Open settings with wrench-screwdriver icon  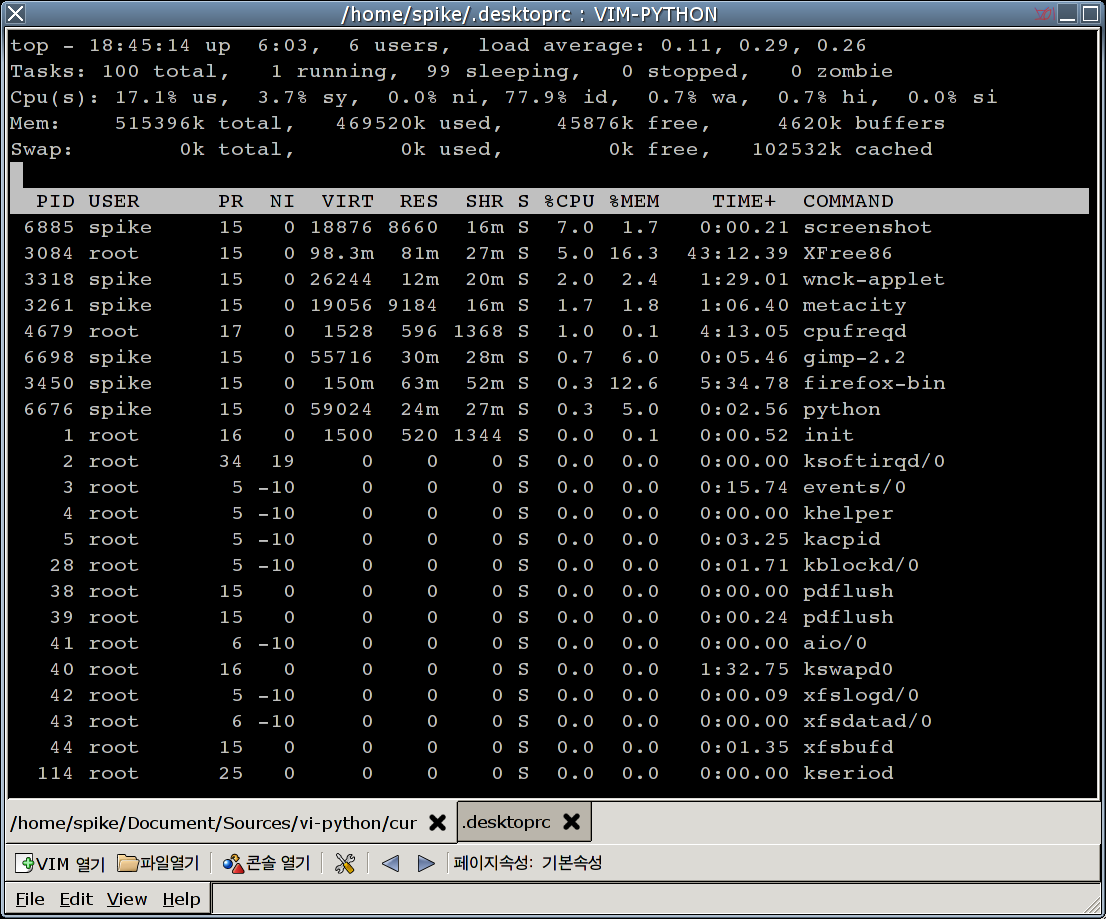coord(345,863)
